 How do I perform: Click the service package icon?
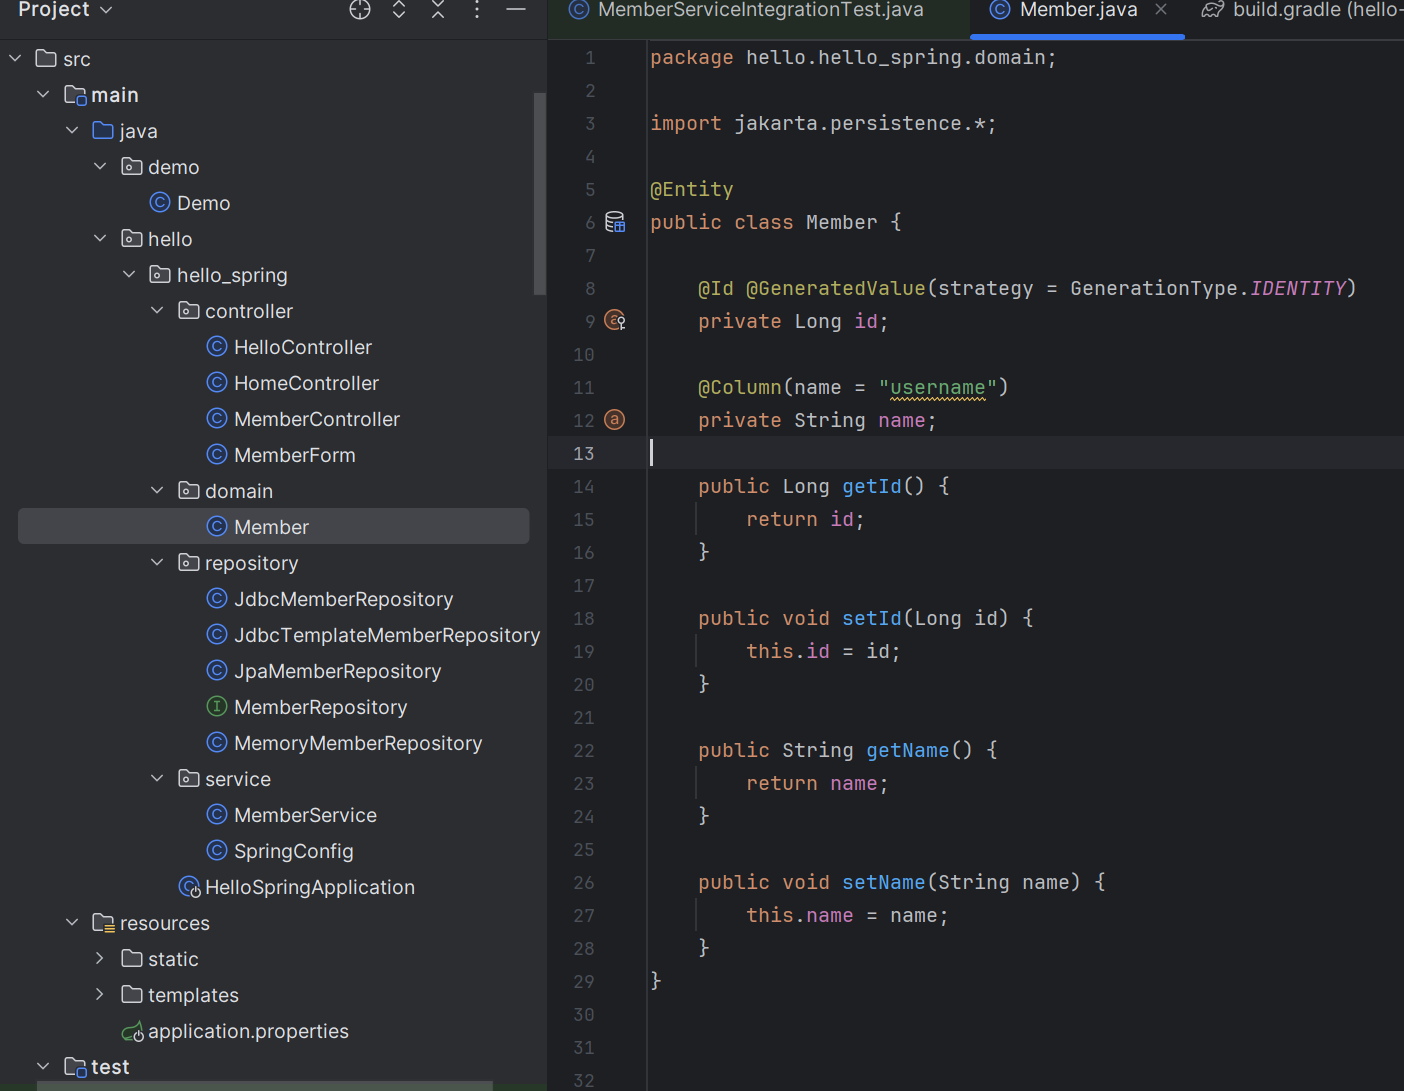[x=189, y=778]
